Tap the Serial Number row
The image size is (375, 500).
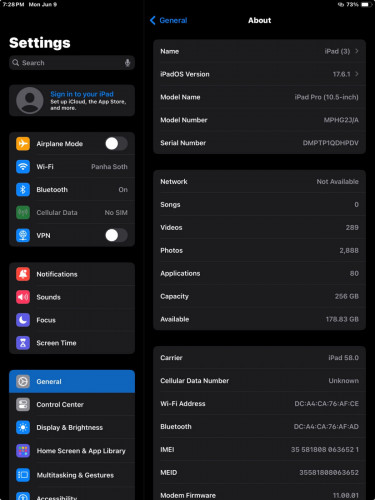(259, 143)
